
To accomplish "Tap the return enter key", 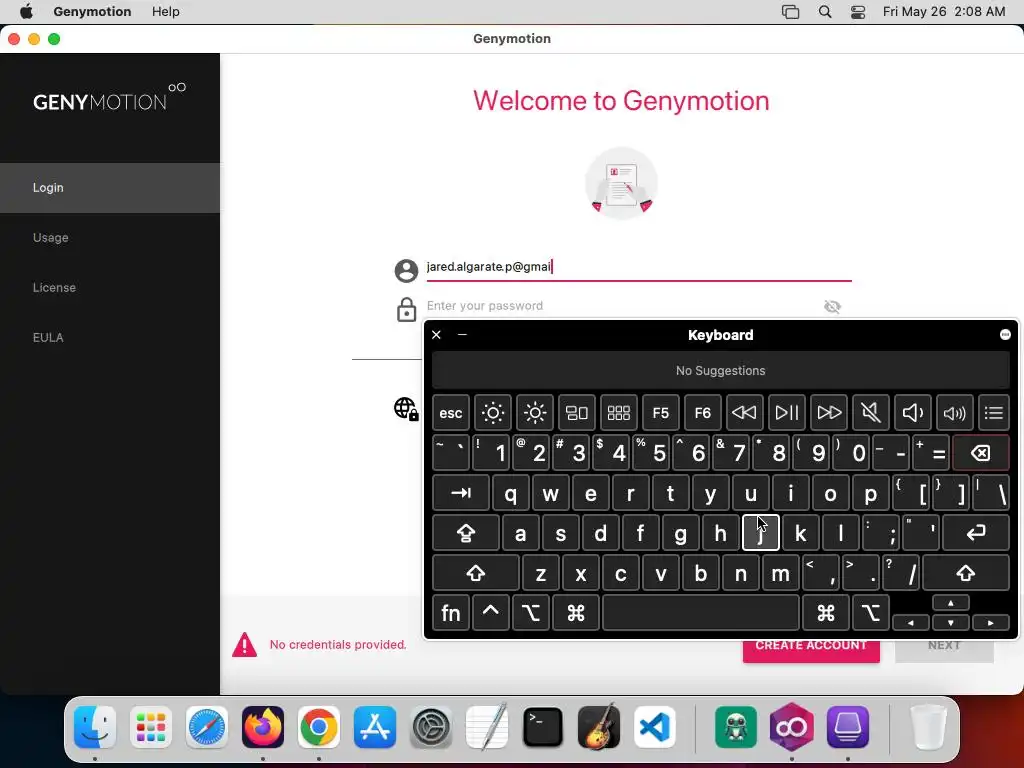I will (x=976, y=533).
